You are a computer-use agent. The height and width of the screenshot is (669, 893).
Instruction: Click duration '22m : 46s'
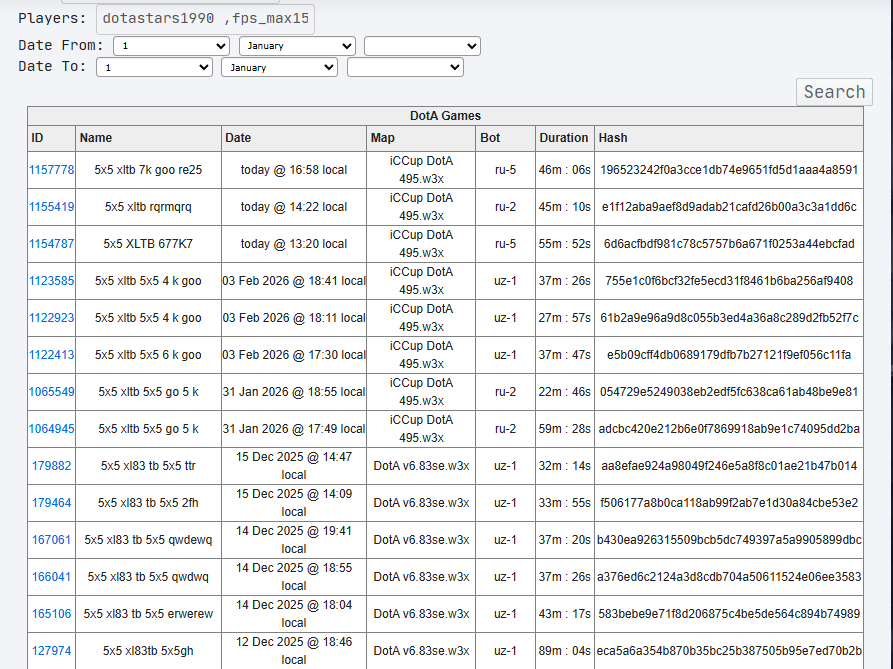[x=564, y=392]
